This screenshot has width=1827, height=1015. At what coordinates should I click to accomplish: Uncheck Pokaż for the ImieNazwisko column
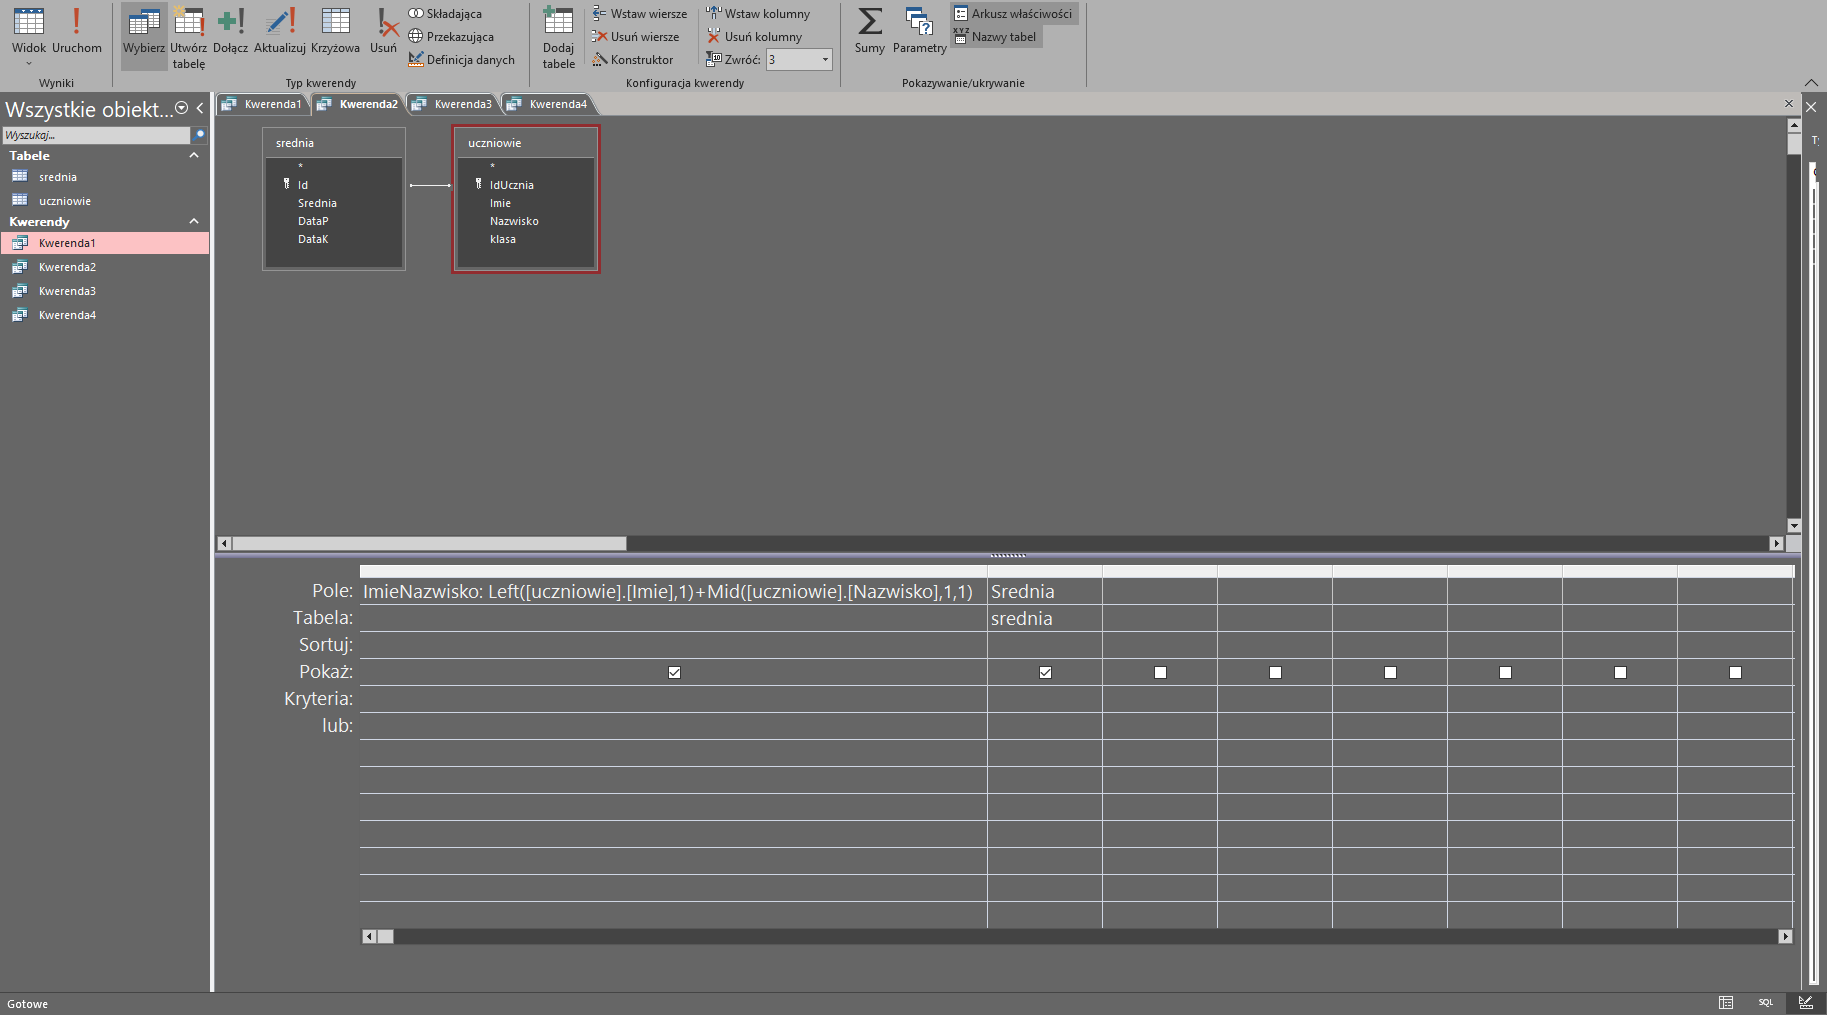[674, 672]
